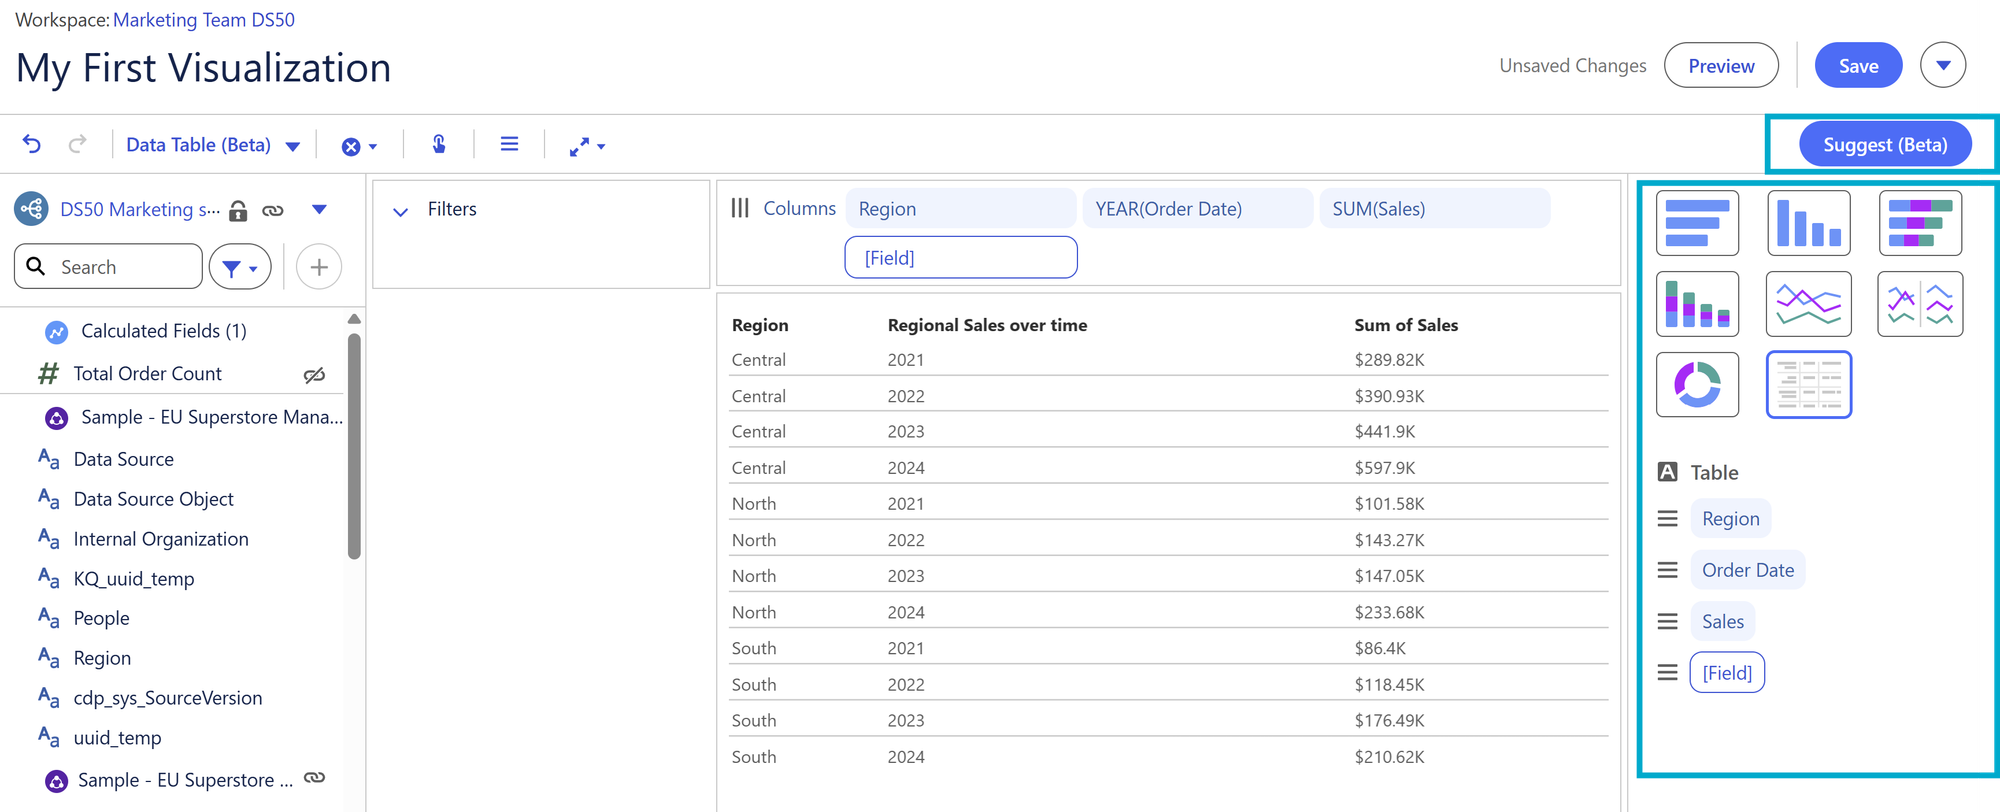Click link icon next to bottom Sample - EU Superstore
This screenshot has width=2000, height=812.
pos(315,778)
